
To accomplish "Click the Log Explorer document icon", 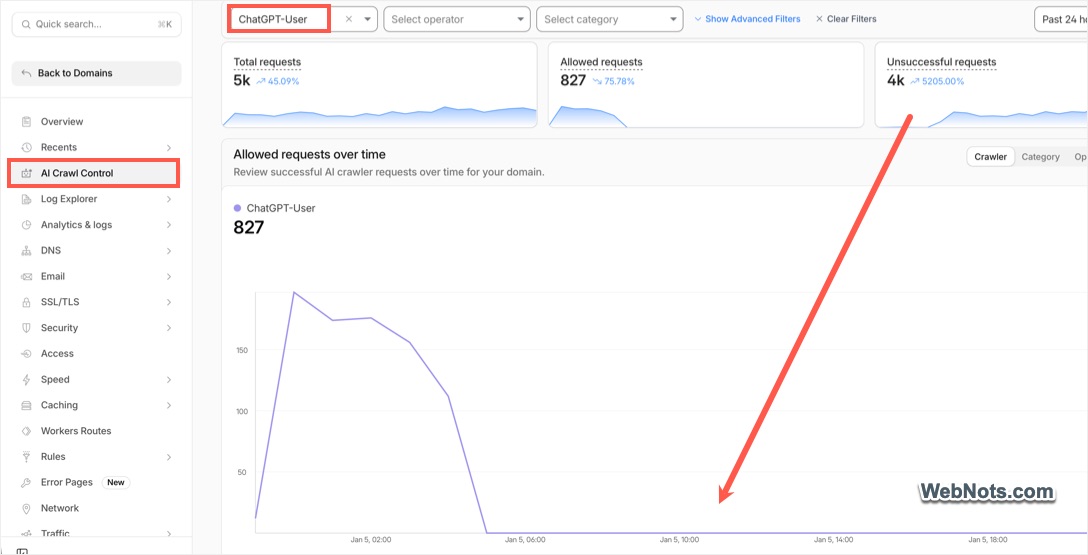I will coord(26,199).
